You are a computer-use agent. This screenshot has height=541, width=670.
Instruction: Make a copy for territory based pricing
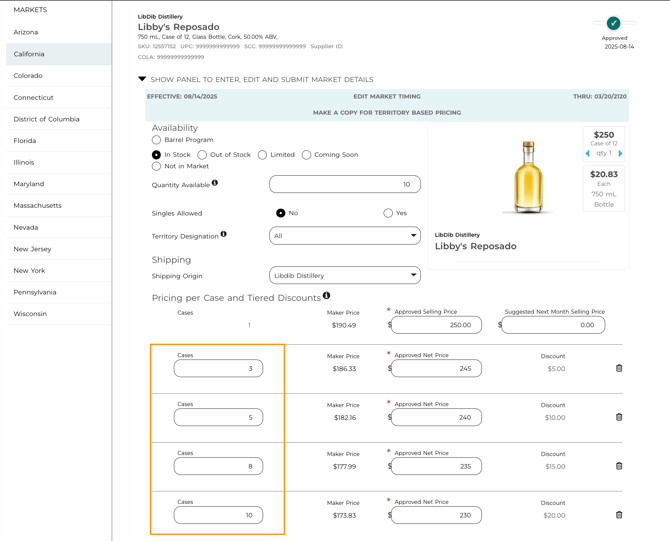coord(387,113)
